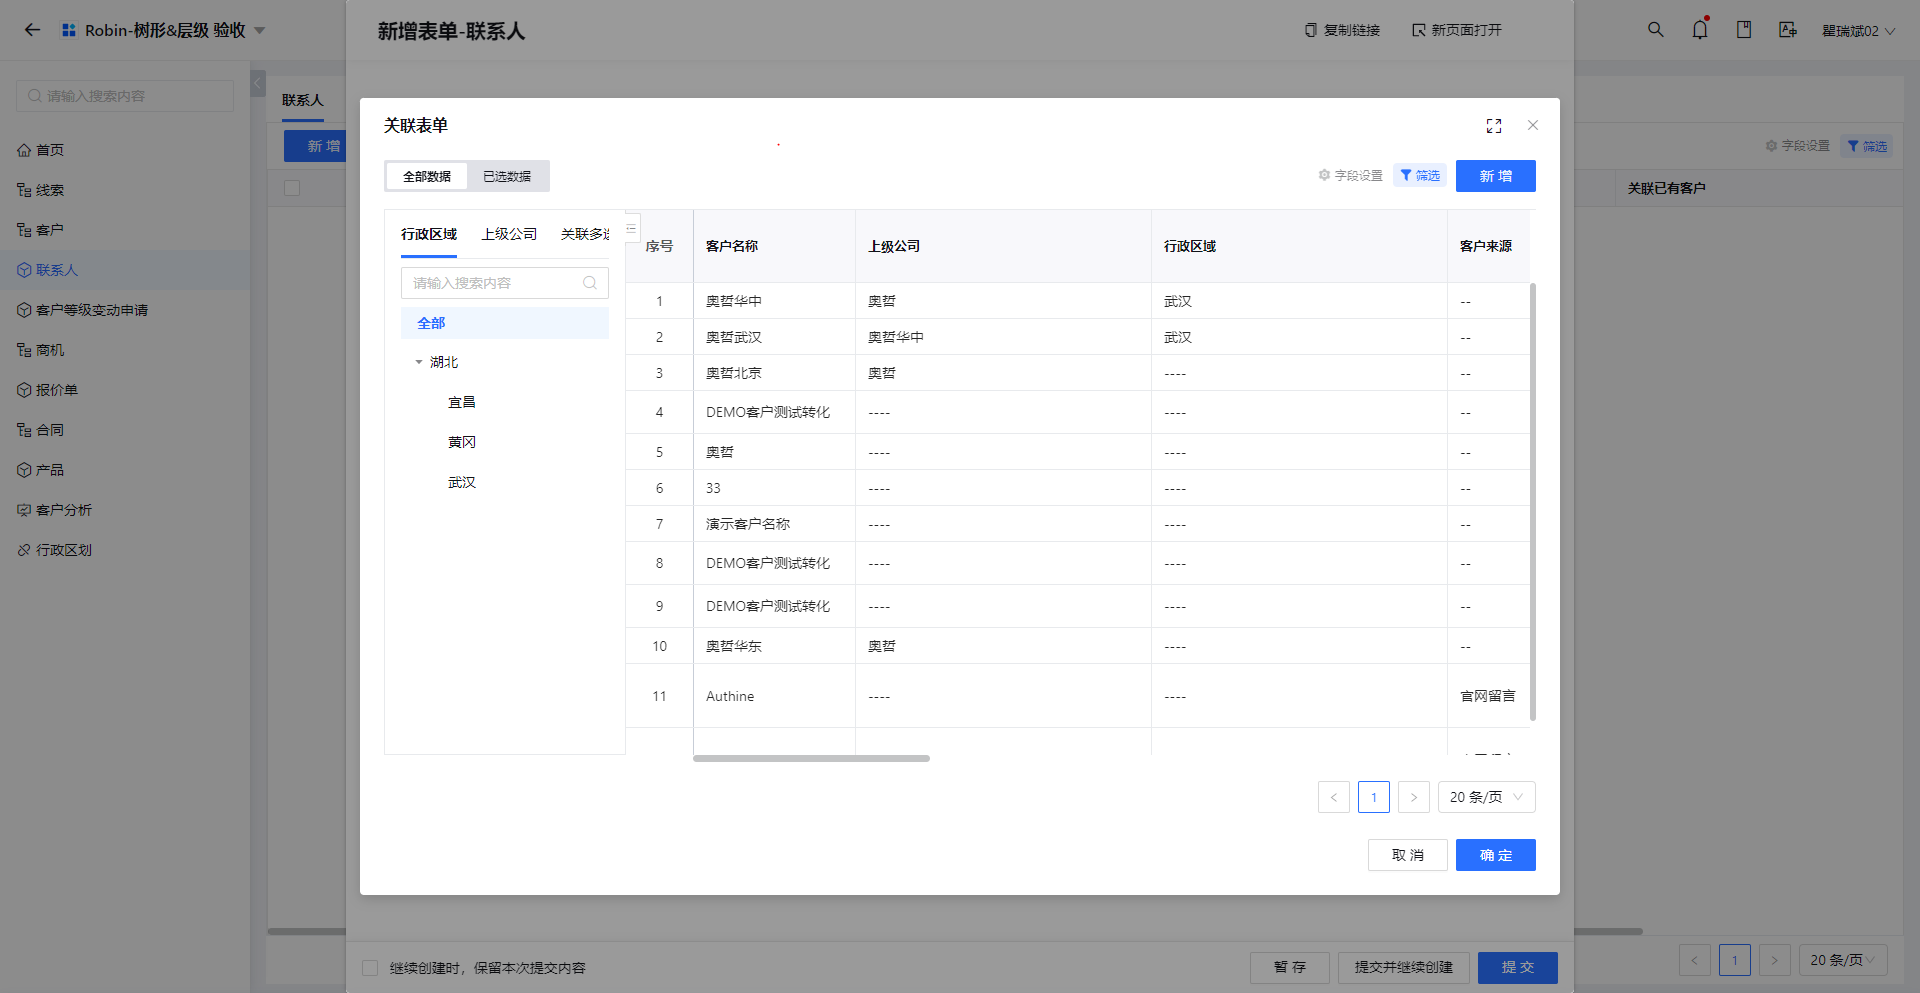
Task: Select the 联系人 tab in background
Action: pos(303,100)
